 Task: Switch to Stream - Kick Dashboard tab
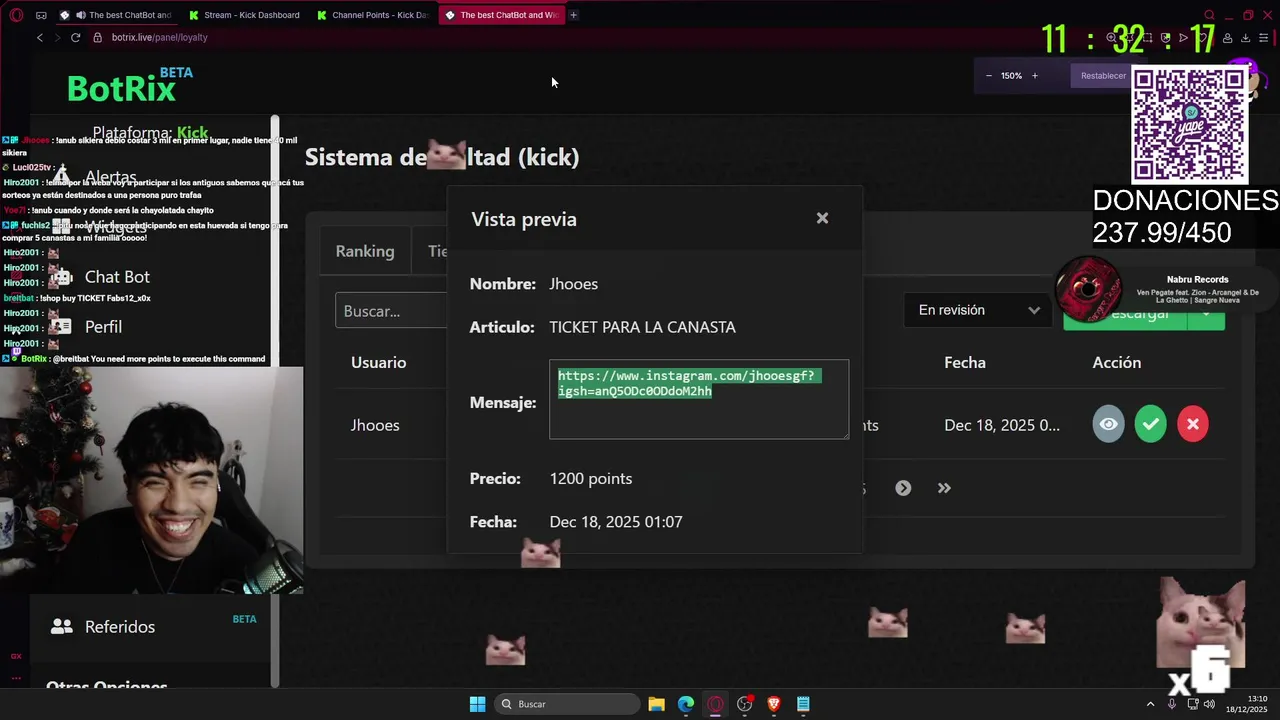[246, 15]
